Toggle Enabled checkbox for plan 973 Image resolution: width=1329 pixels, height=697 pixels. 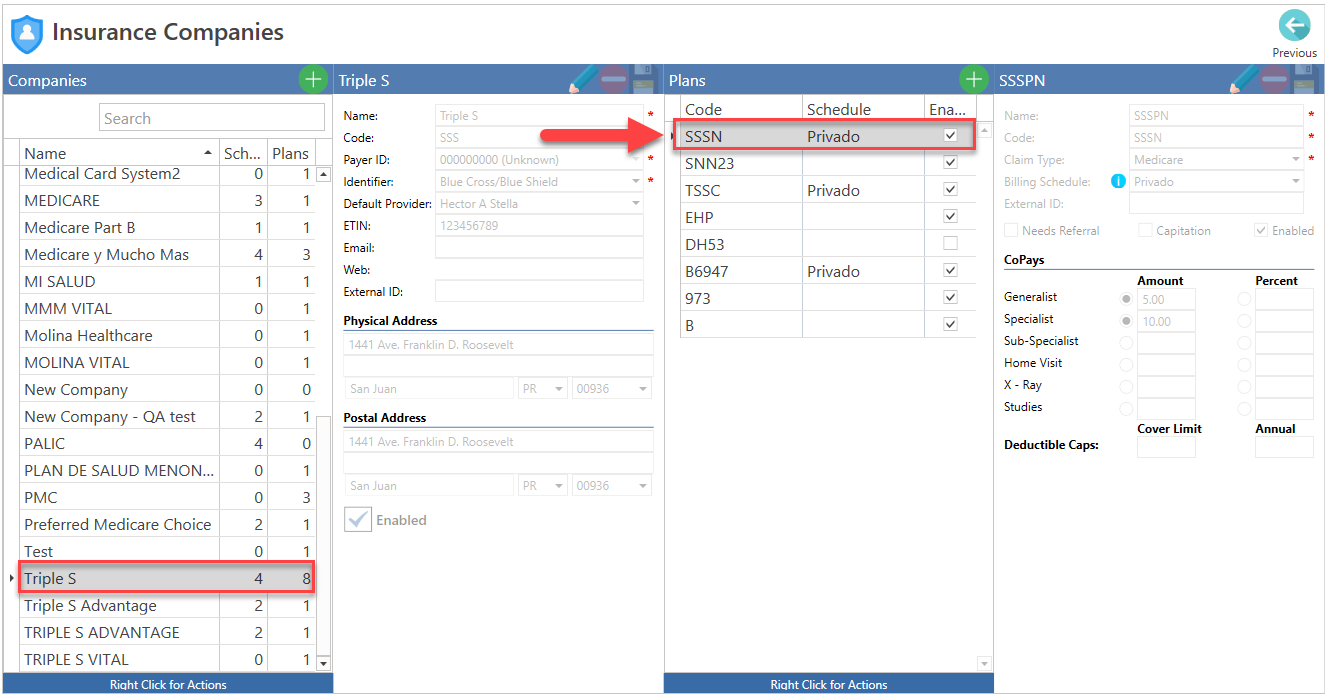(950, 297)
